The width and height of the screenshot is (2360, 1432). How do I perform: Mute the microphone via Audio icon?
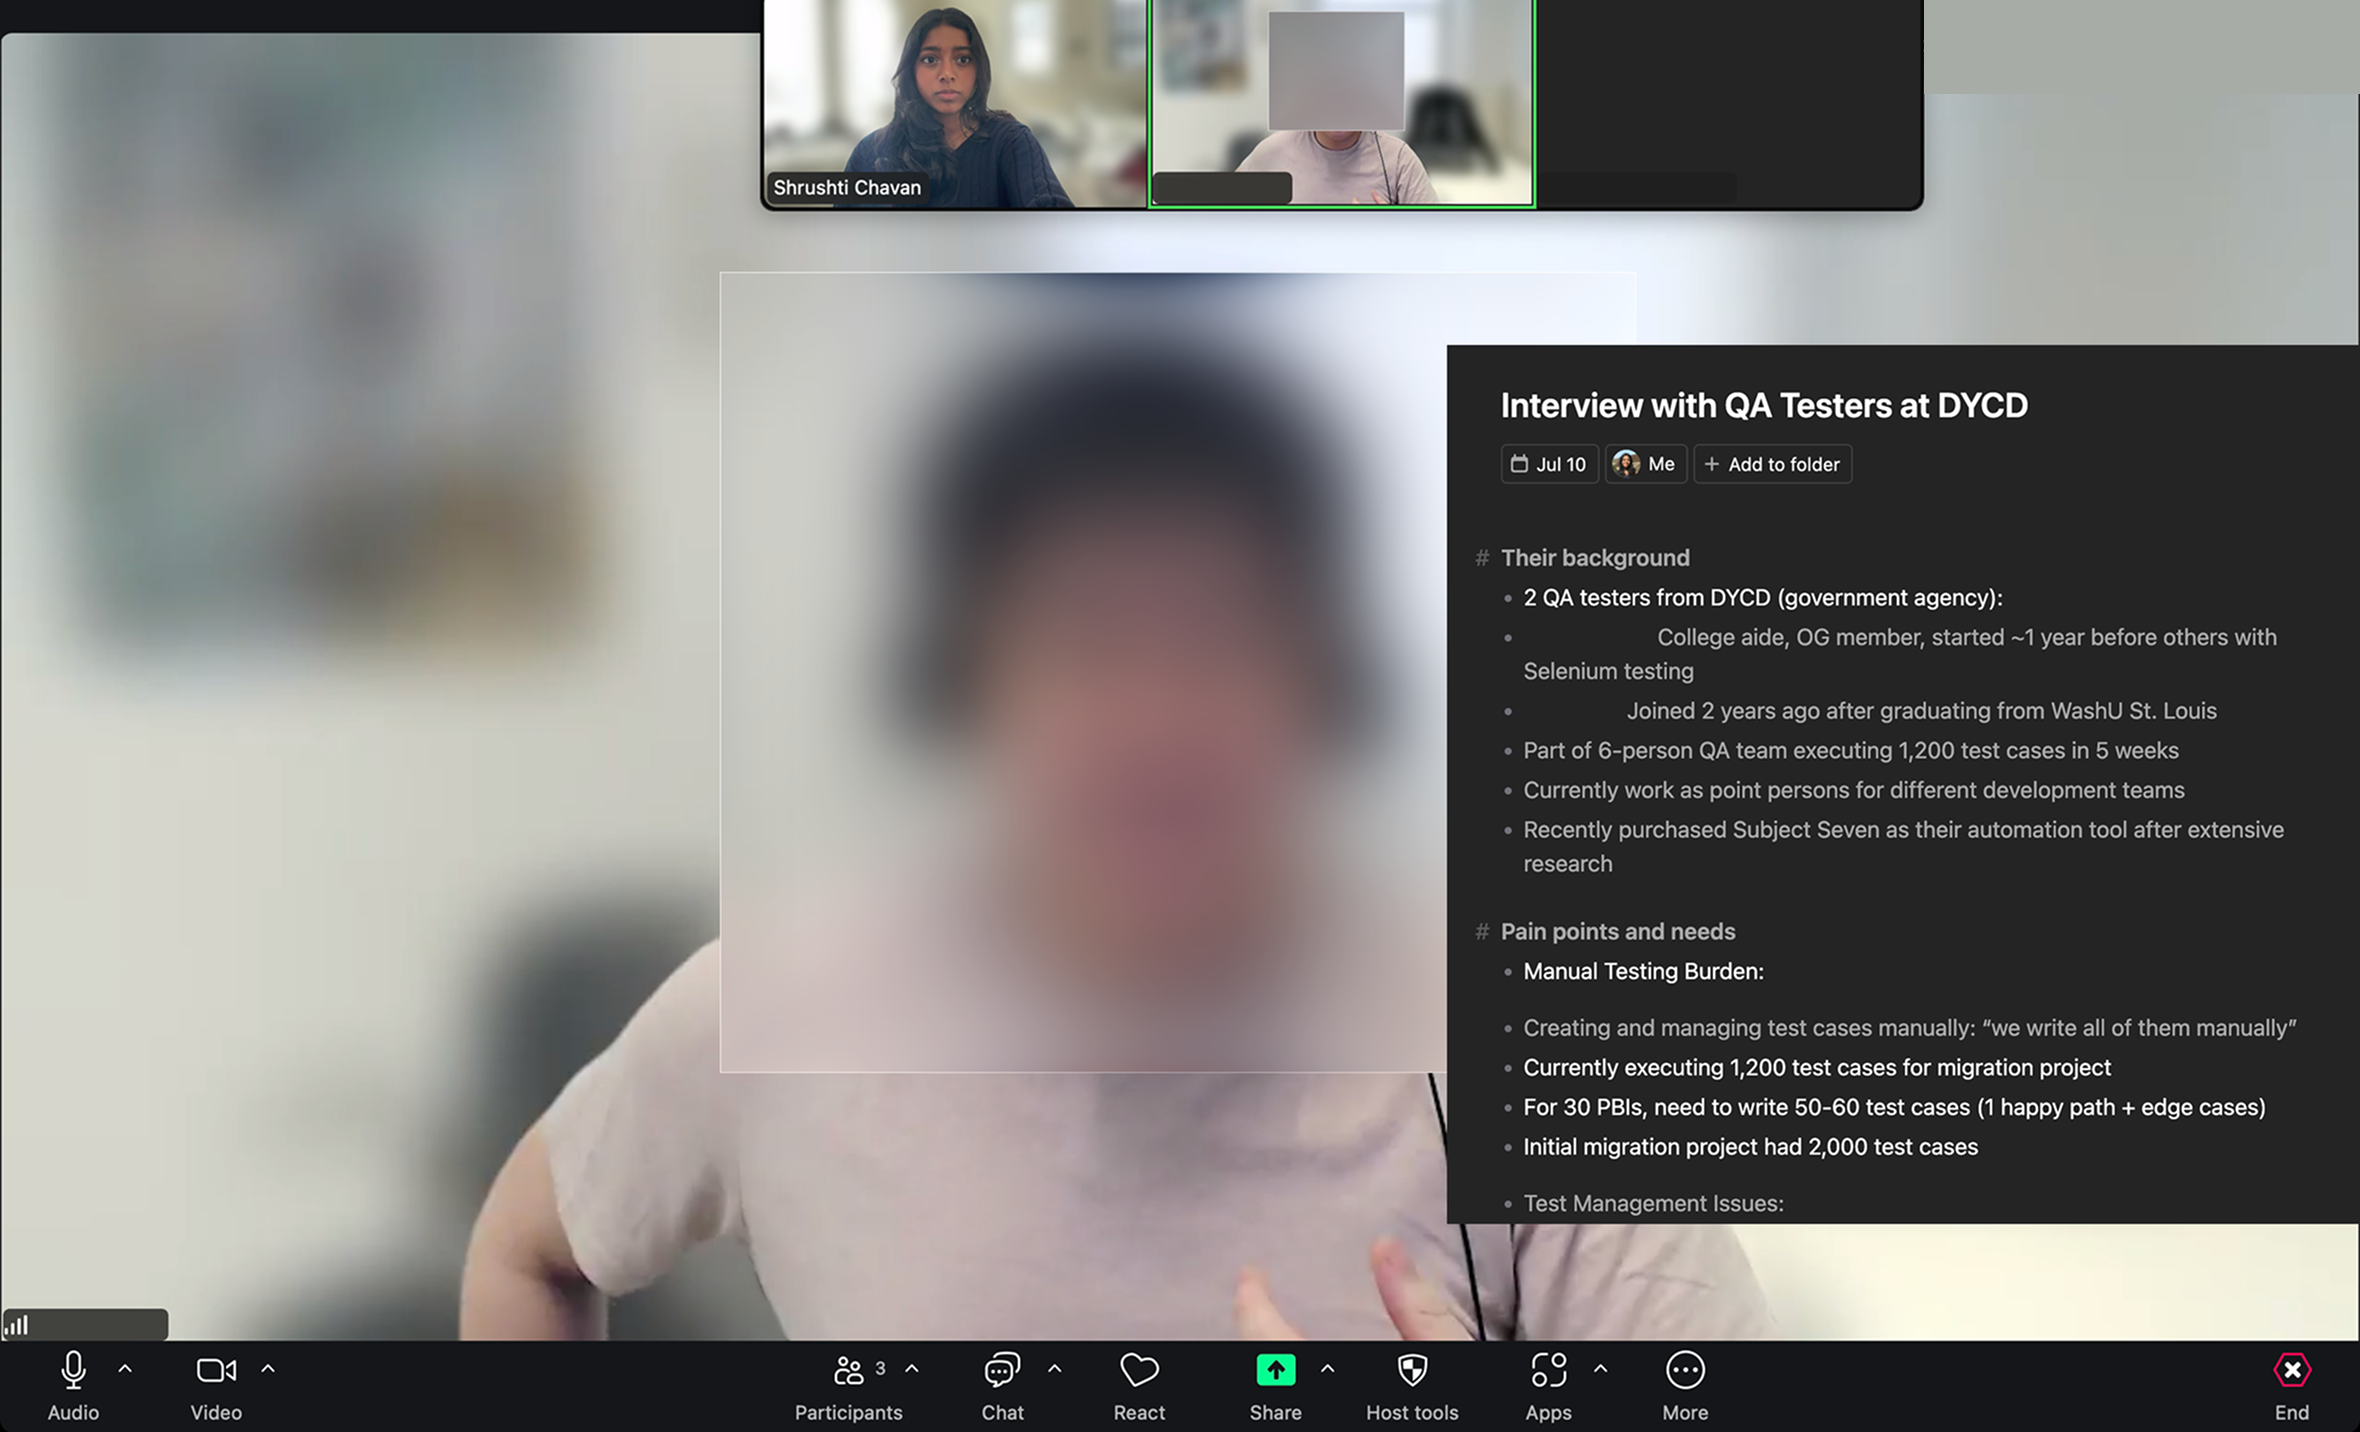73,1370
